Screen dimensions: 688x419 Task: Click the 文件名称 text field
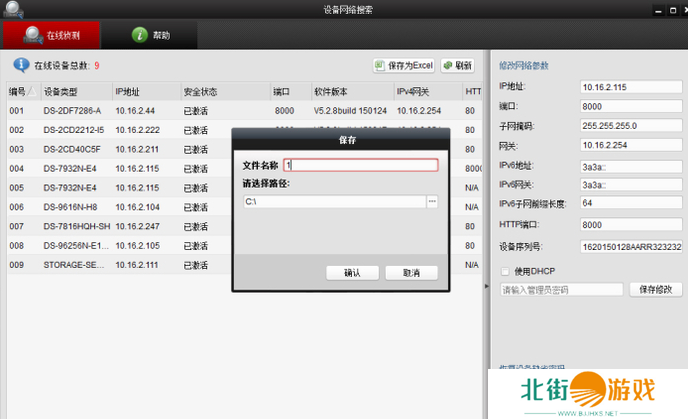pyautogui.click(x=360, y=166)
